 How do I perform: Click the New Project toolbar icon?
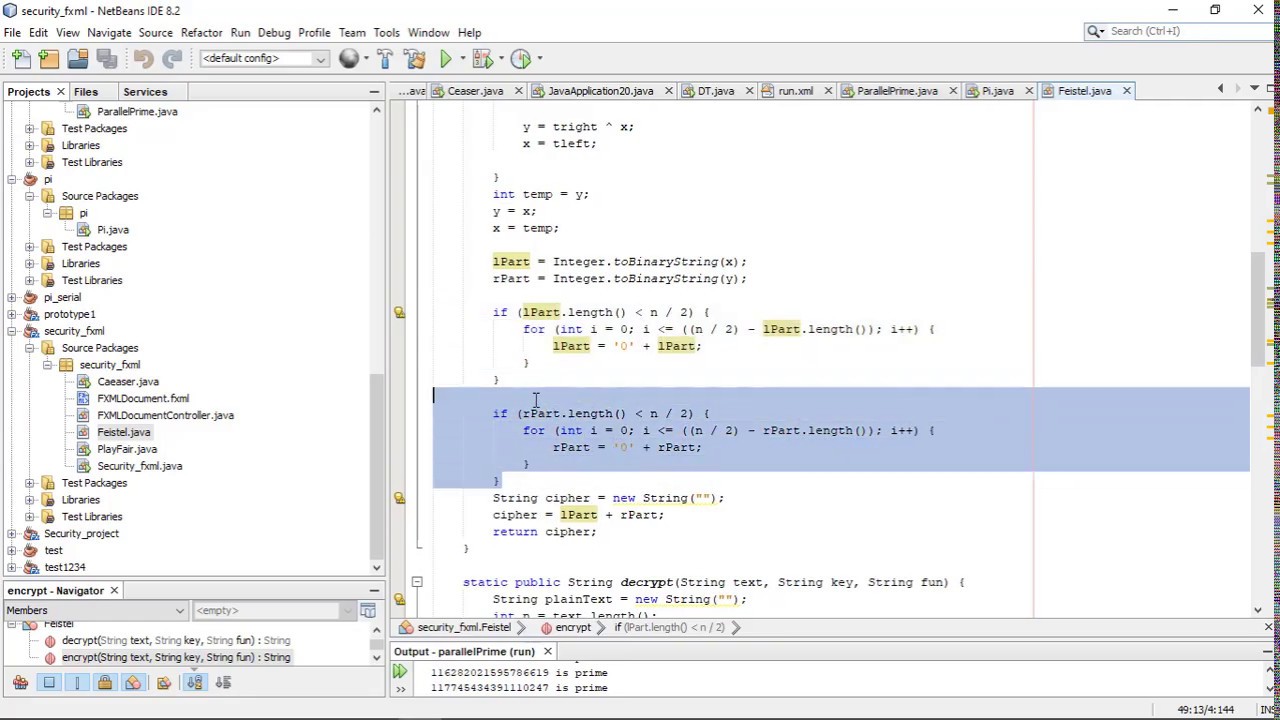point(48,59)
